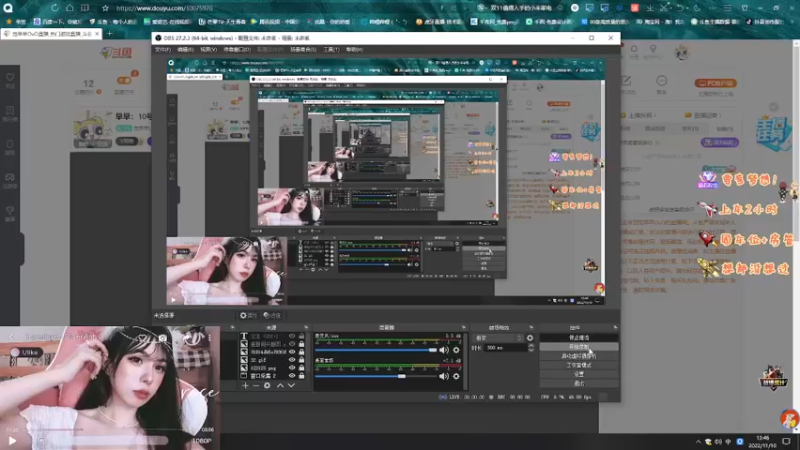Open the source 滤镜 filters button
The height and width of the screenshot is (450, 800).
[x=272, y=316]
